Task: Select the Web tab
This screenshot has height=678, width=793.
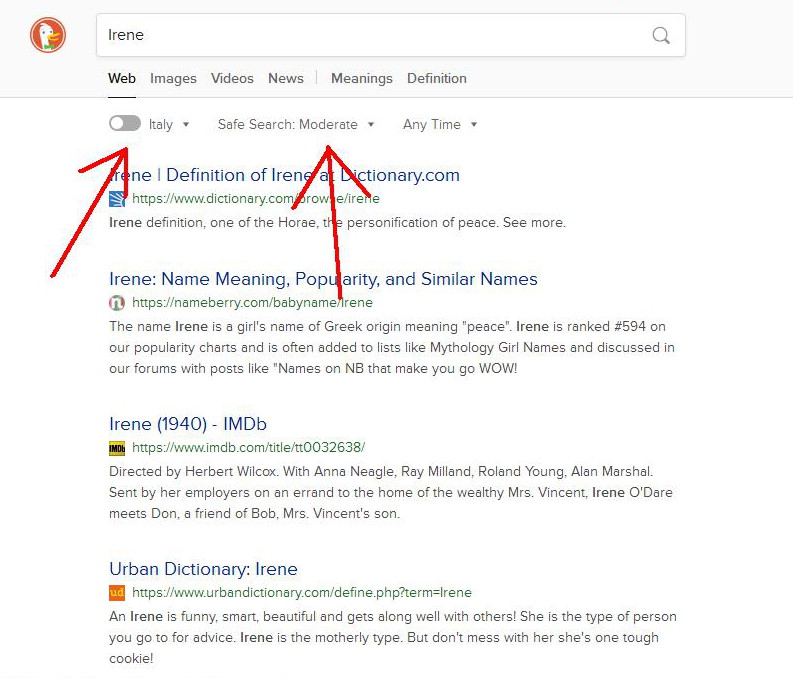Action: [122, 78]
